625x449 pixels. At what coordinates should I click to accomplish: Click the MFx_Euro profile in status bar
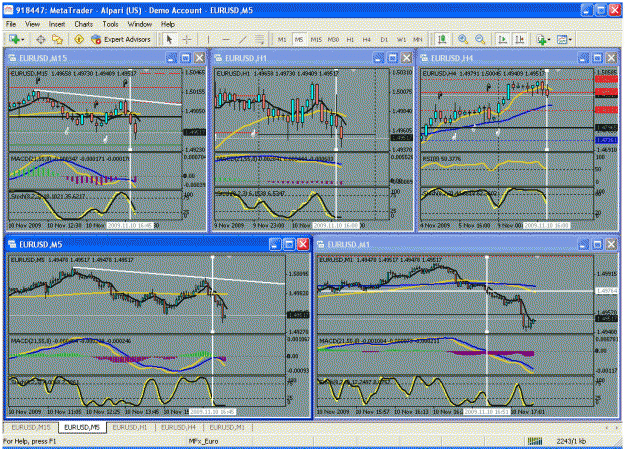[203, 441]
